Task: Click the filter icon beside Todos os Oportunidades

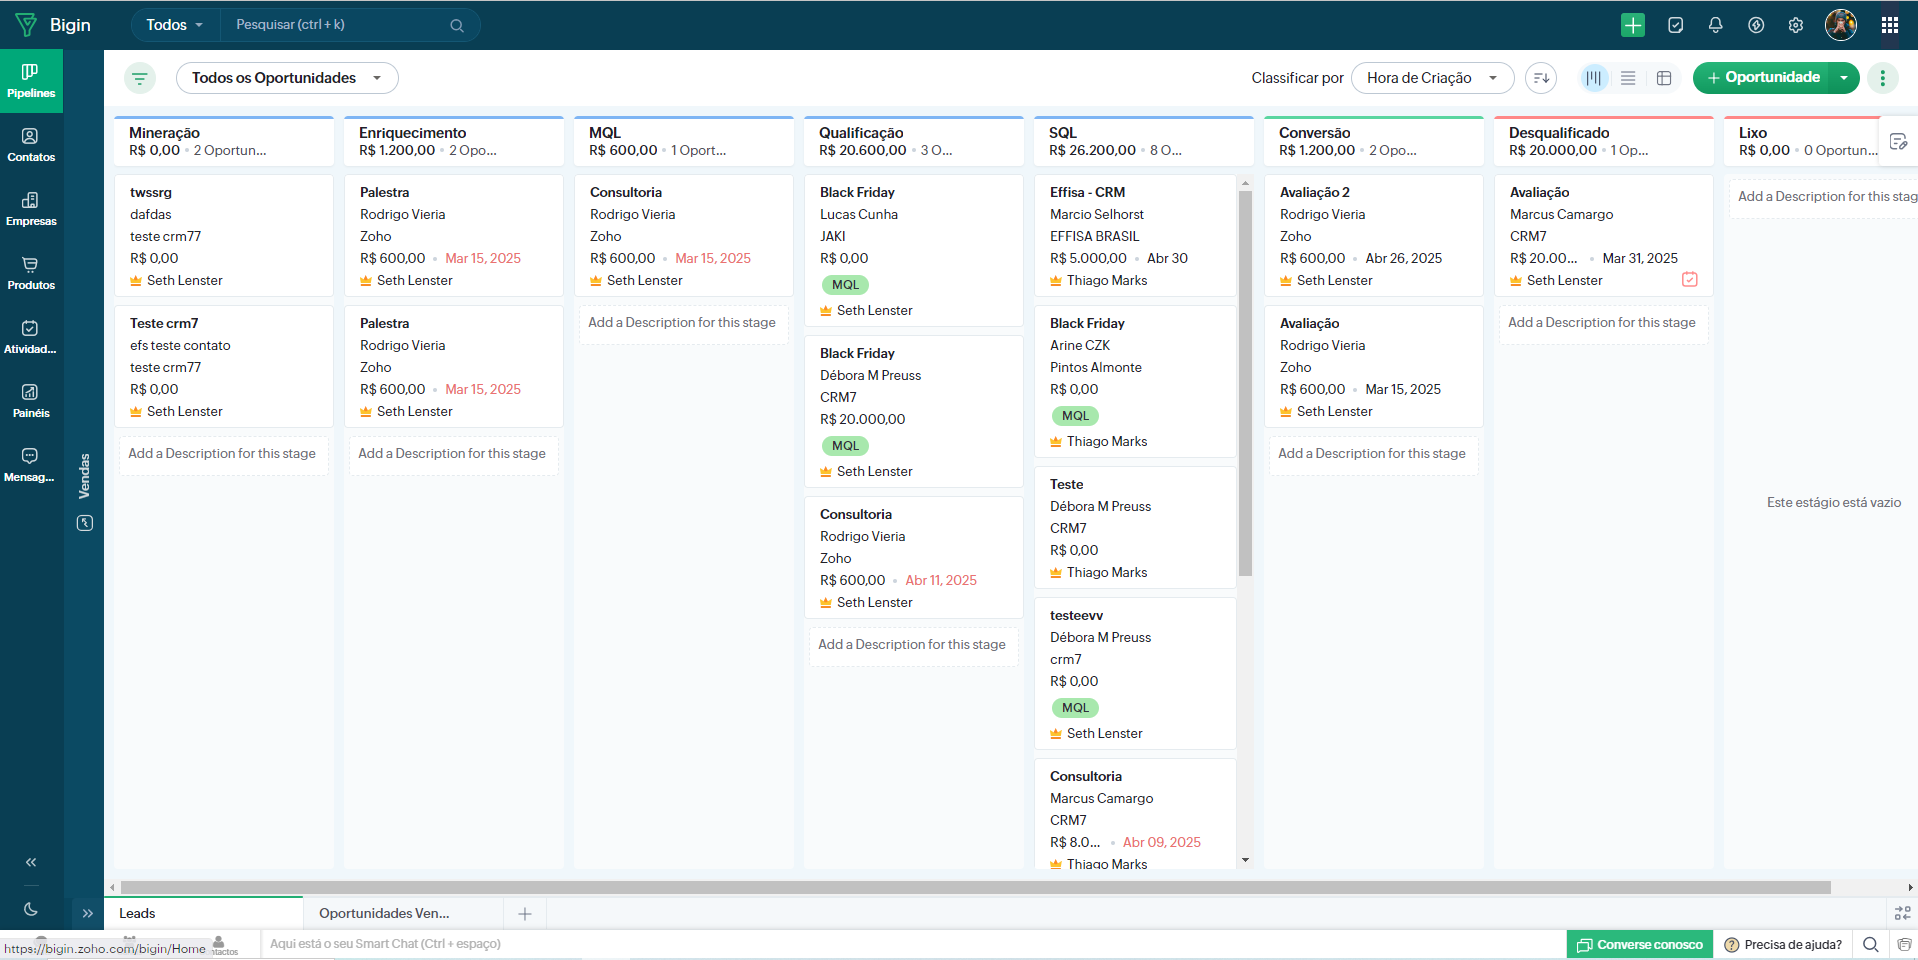Action: (x=140, y=78)
